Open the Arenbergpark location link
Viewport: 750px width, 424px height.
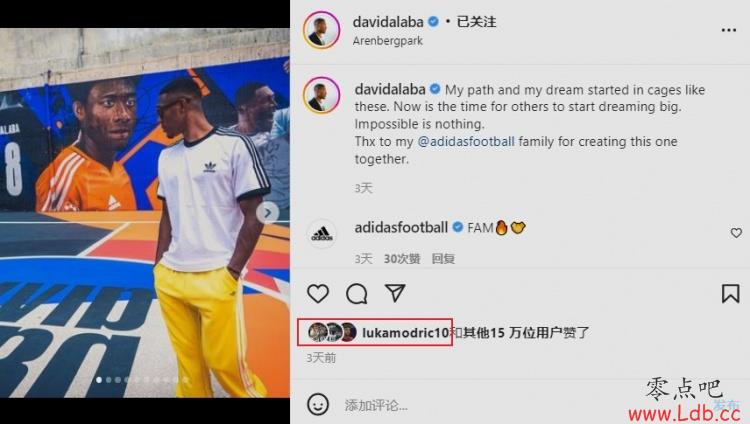pyautogui.click(x=387, y=41)
